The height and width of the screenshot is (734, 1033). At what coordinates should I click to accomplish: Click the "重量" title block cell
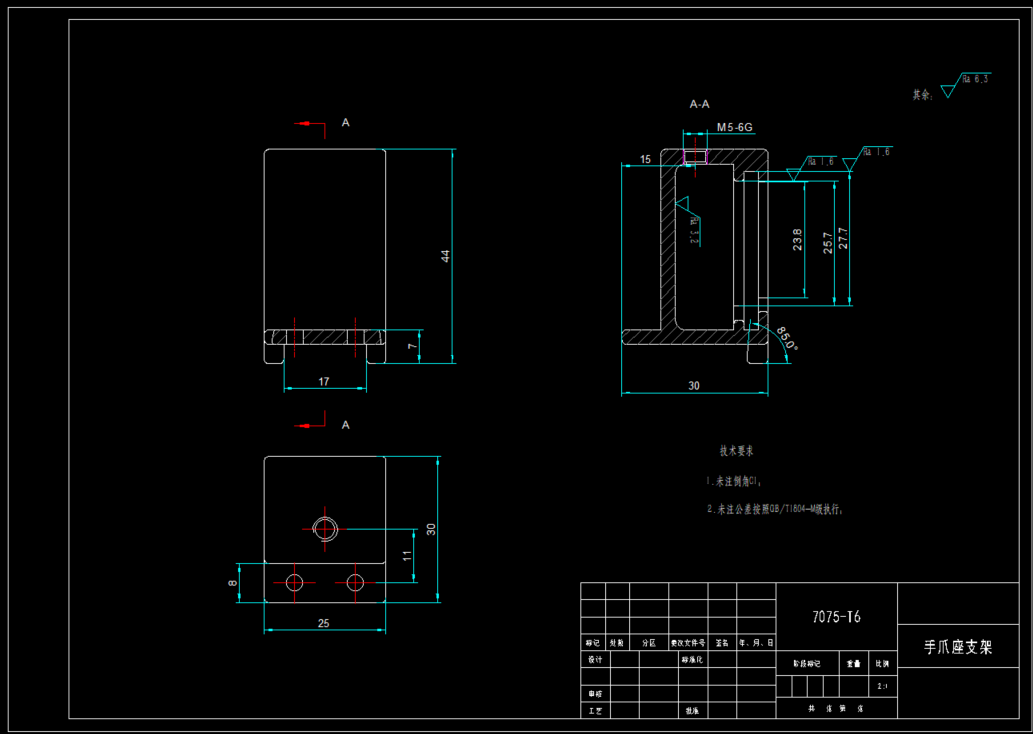pos(854,663)
